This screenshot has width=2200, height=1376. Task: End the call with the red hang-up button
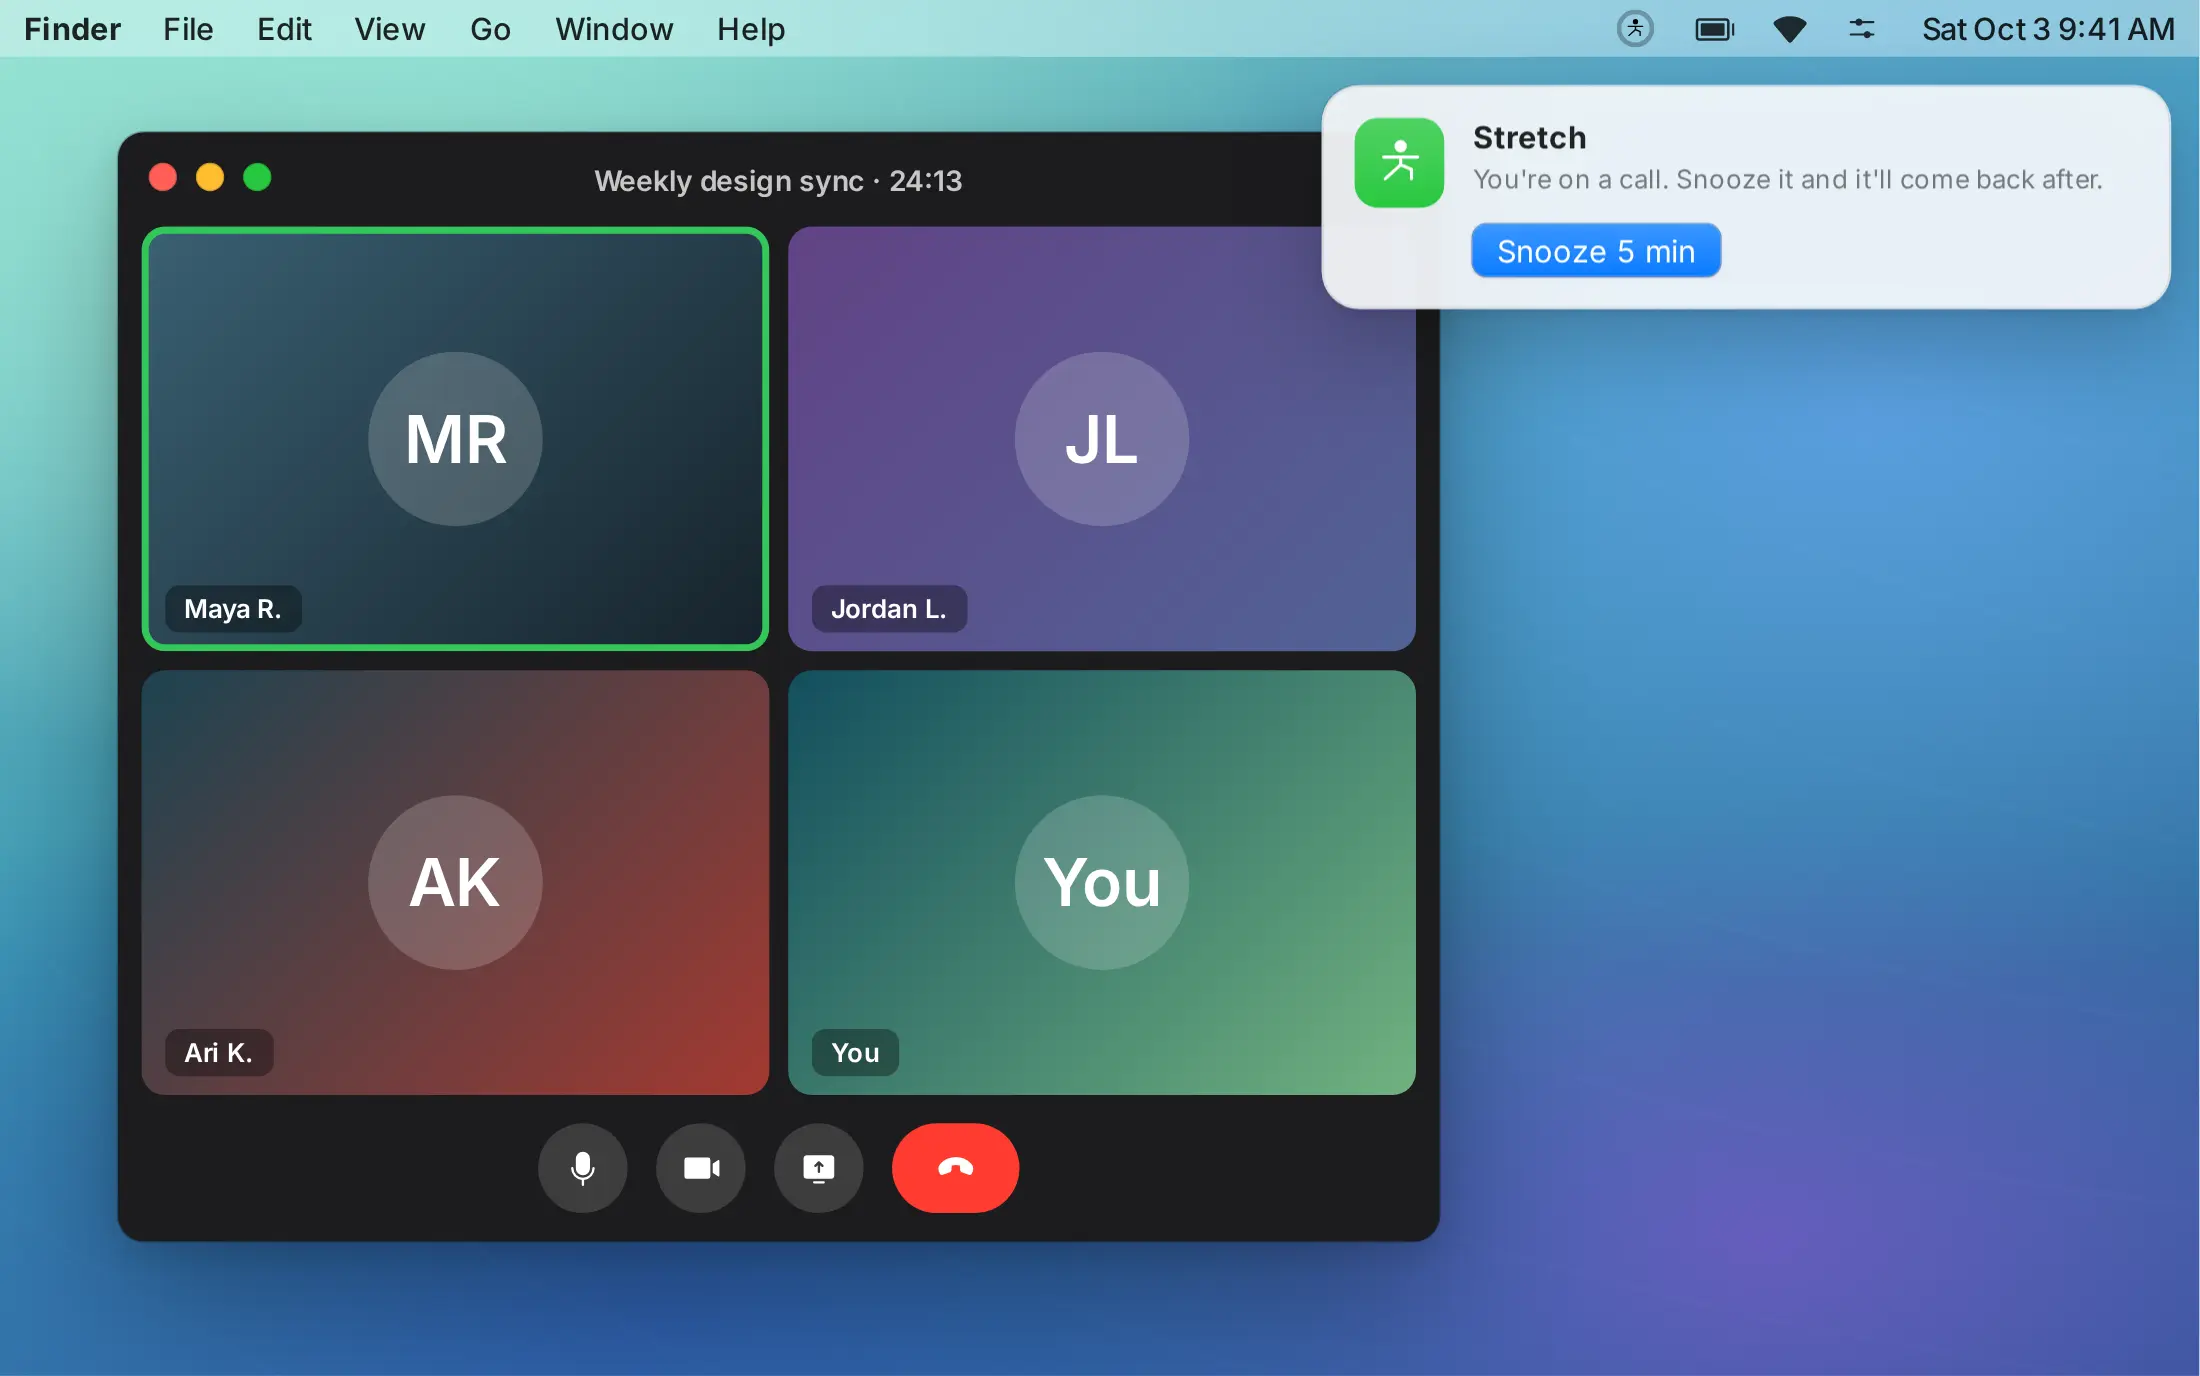pyautogui.click(x=955, y=1168)
